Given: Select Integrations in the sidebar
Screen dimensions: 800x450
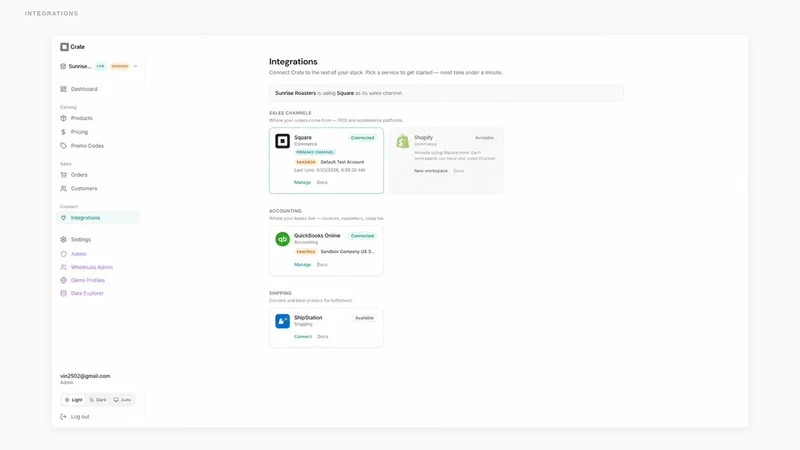Looking at the screenshot, I should tap(97, 217).
